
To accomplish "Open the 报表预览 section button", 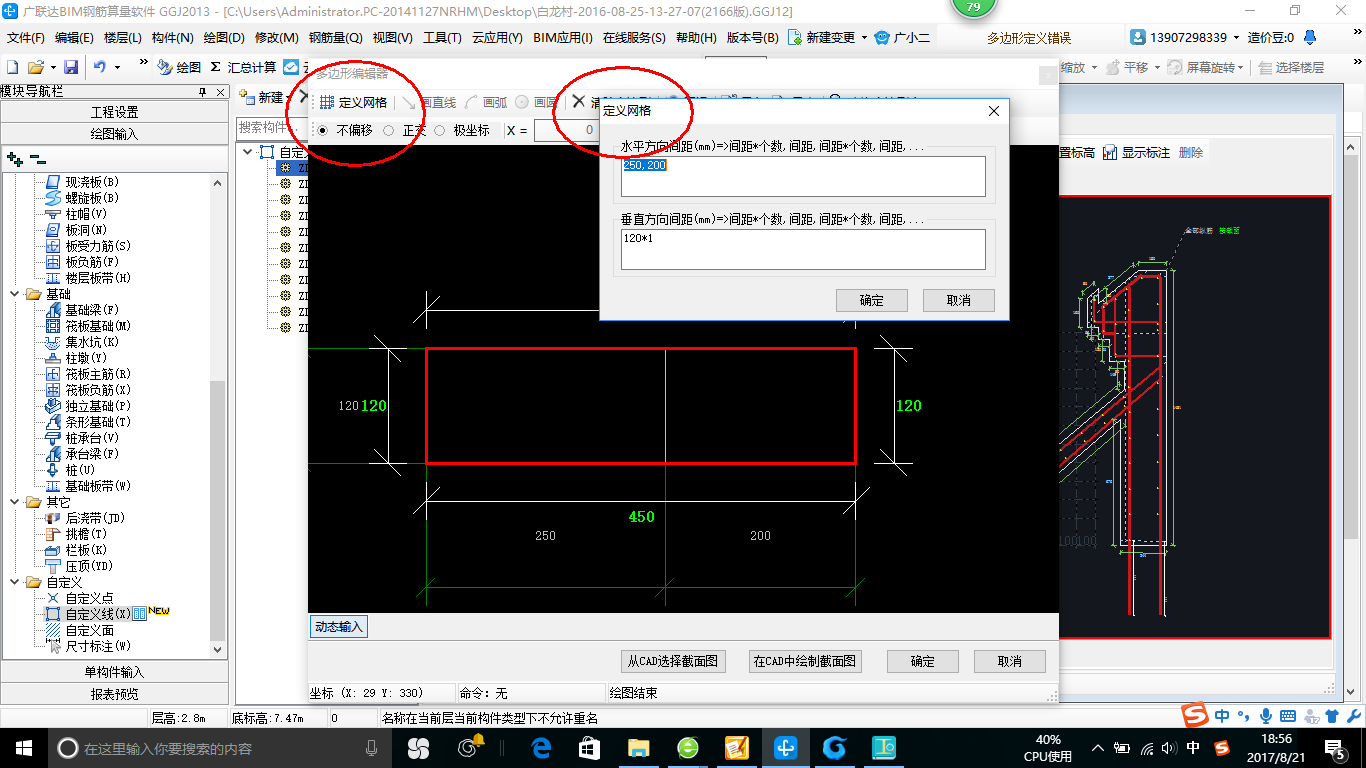I will pyautogui.click(x=114, y=694).
